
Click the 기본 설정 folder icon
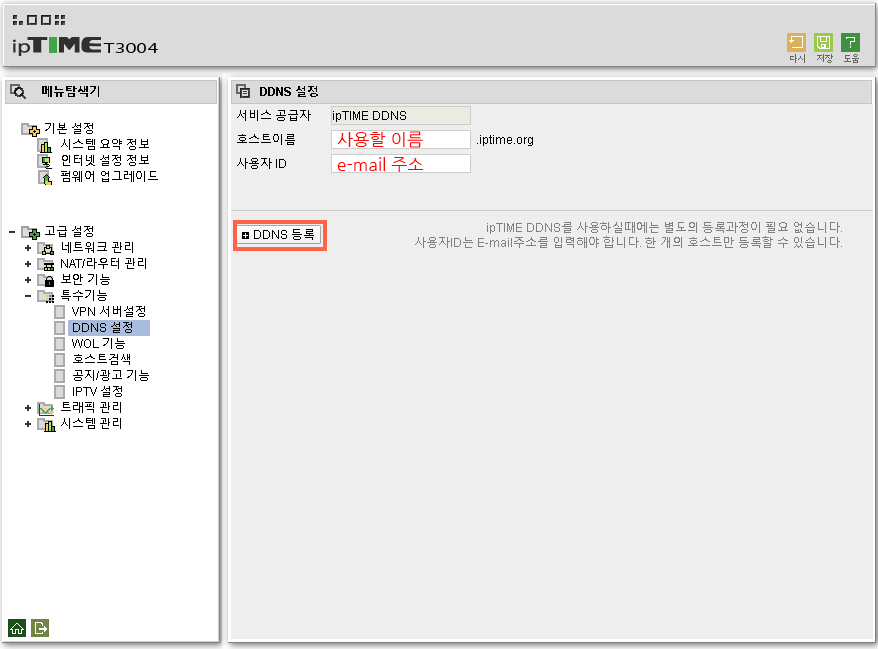(x=30, y=129)
